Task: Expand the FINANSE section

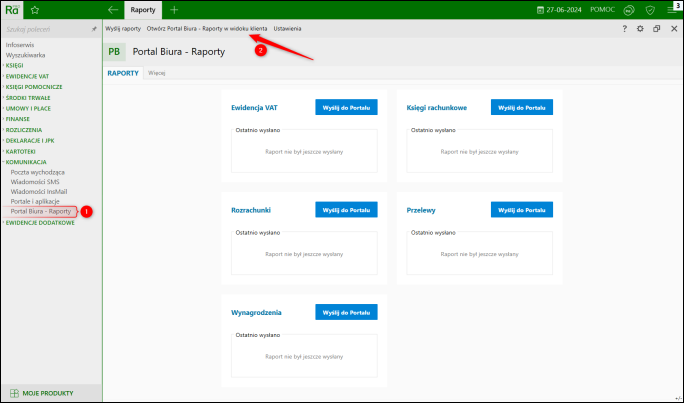Action: click(x=17, y=119)
